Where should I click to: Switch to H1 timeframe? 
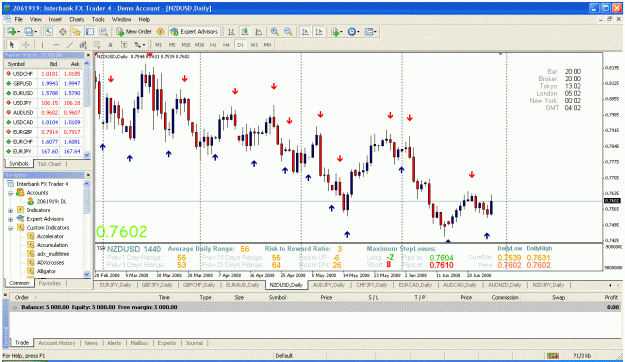pyautogui.click(x=213, y=45)
